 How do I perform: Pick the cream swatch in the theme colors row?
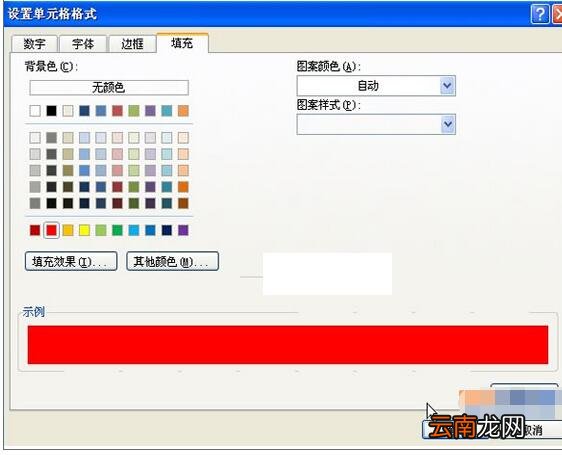click(x=68, y=111)
